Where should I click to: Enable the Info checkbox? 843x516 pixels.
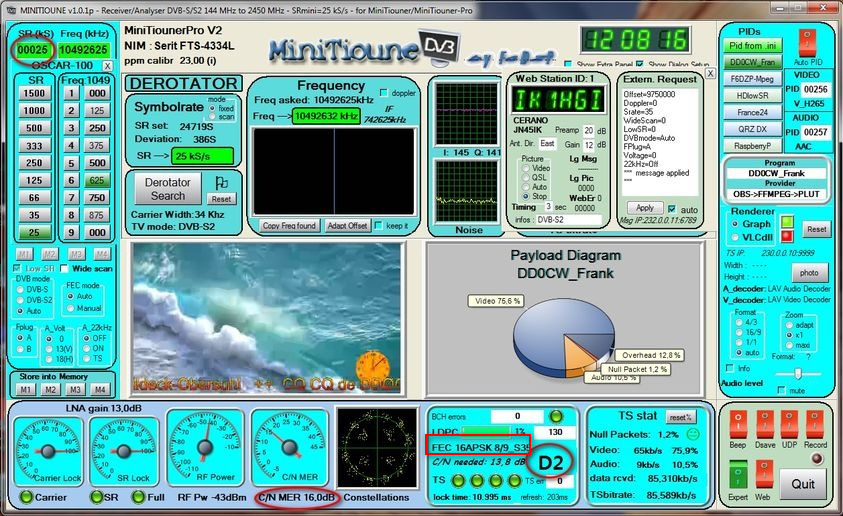(x=730, y=368)
